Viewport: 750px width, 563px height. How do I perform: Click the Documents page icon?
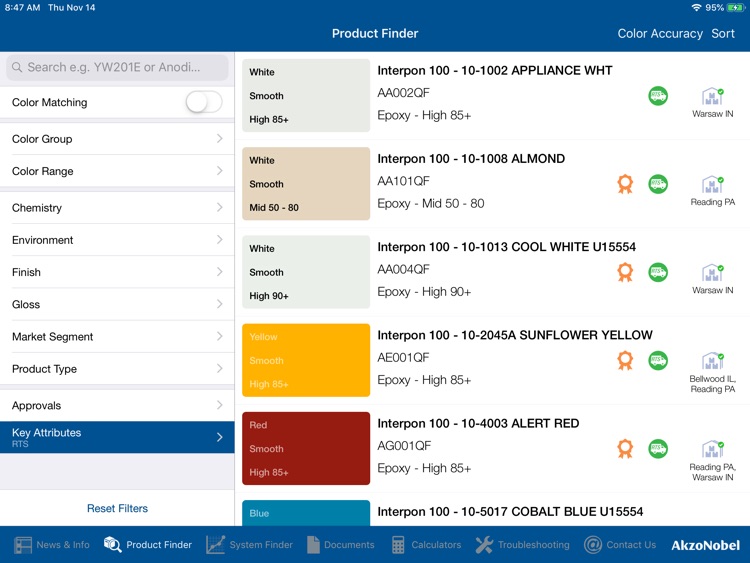[313, 544]
